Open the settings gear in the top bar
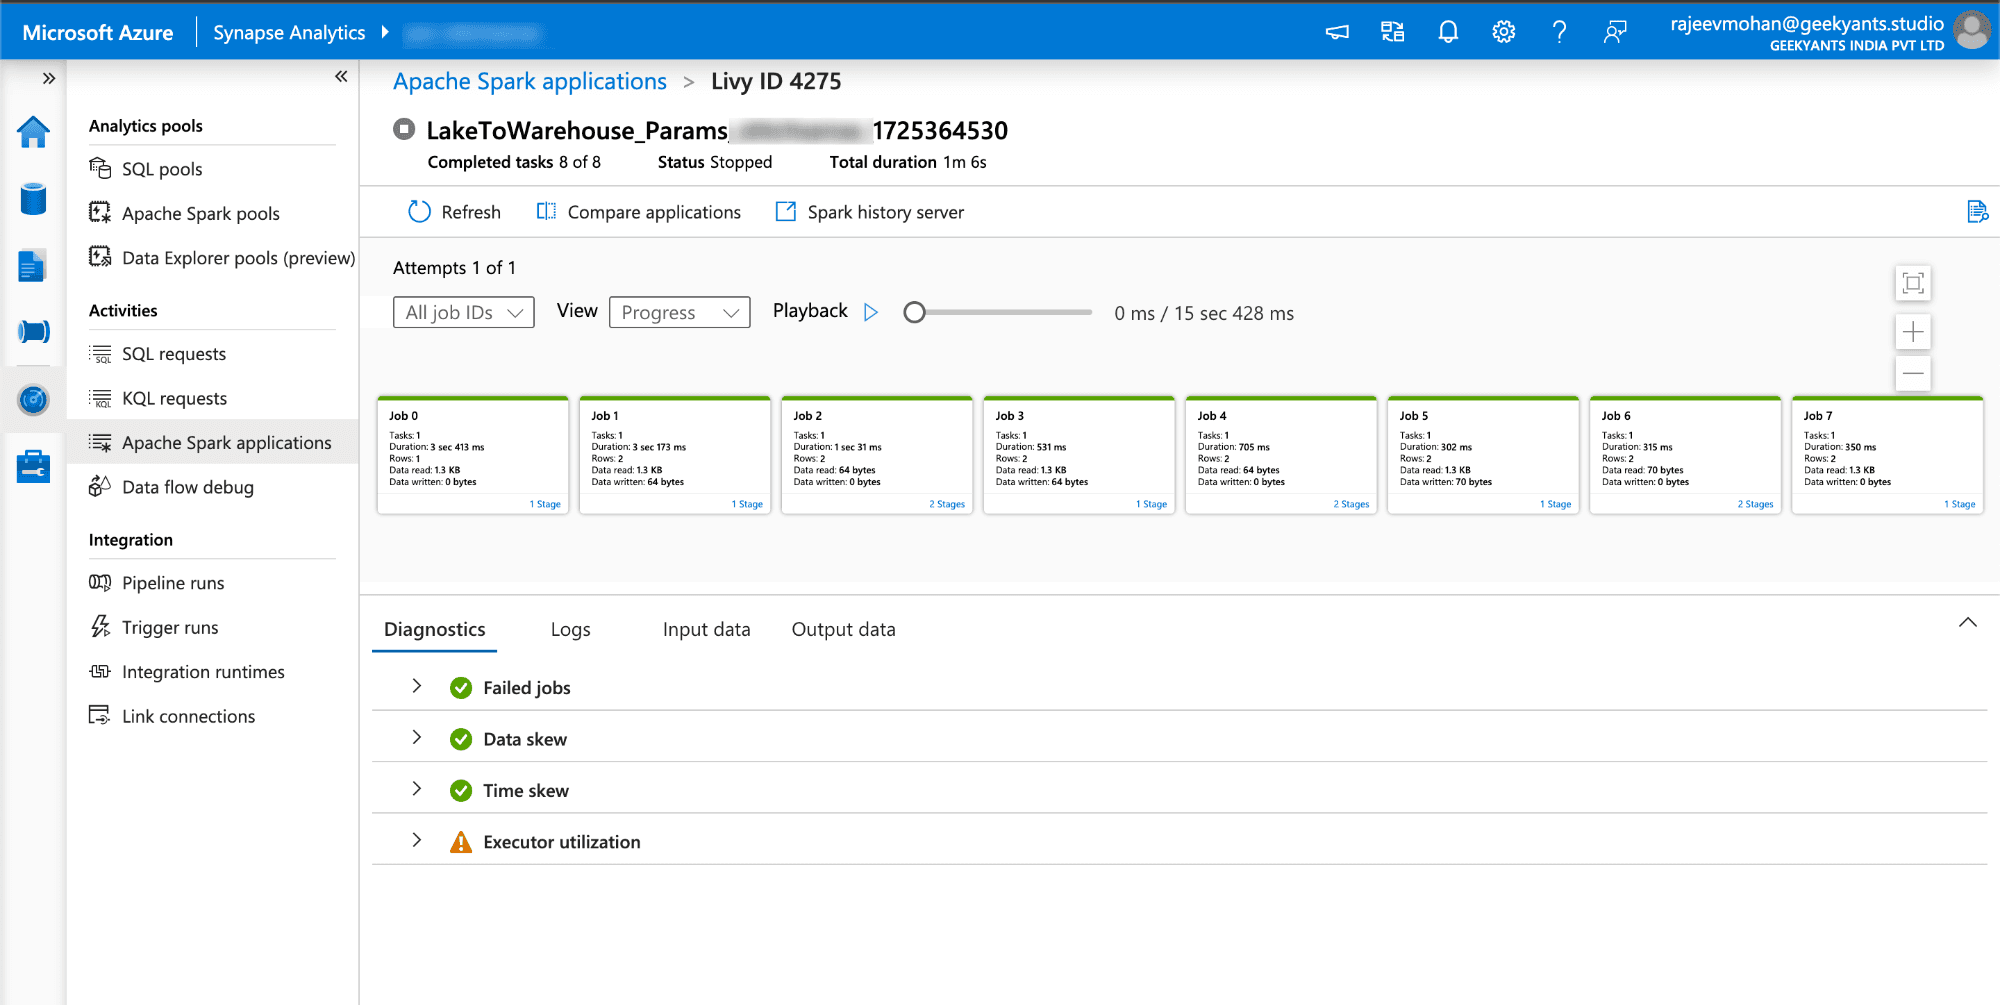The image size is (2000, 1005). [1503, 32]
